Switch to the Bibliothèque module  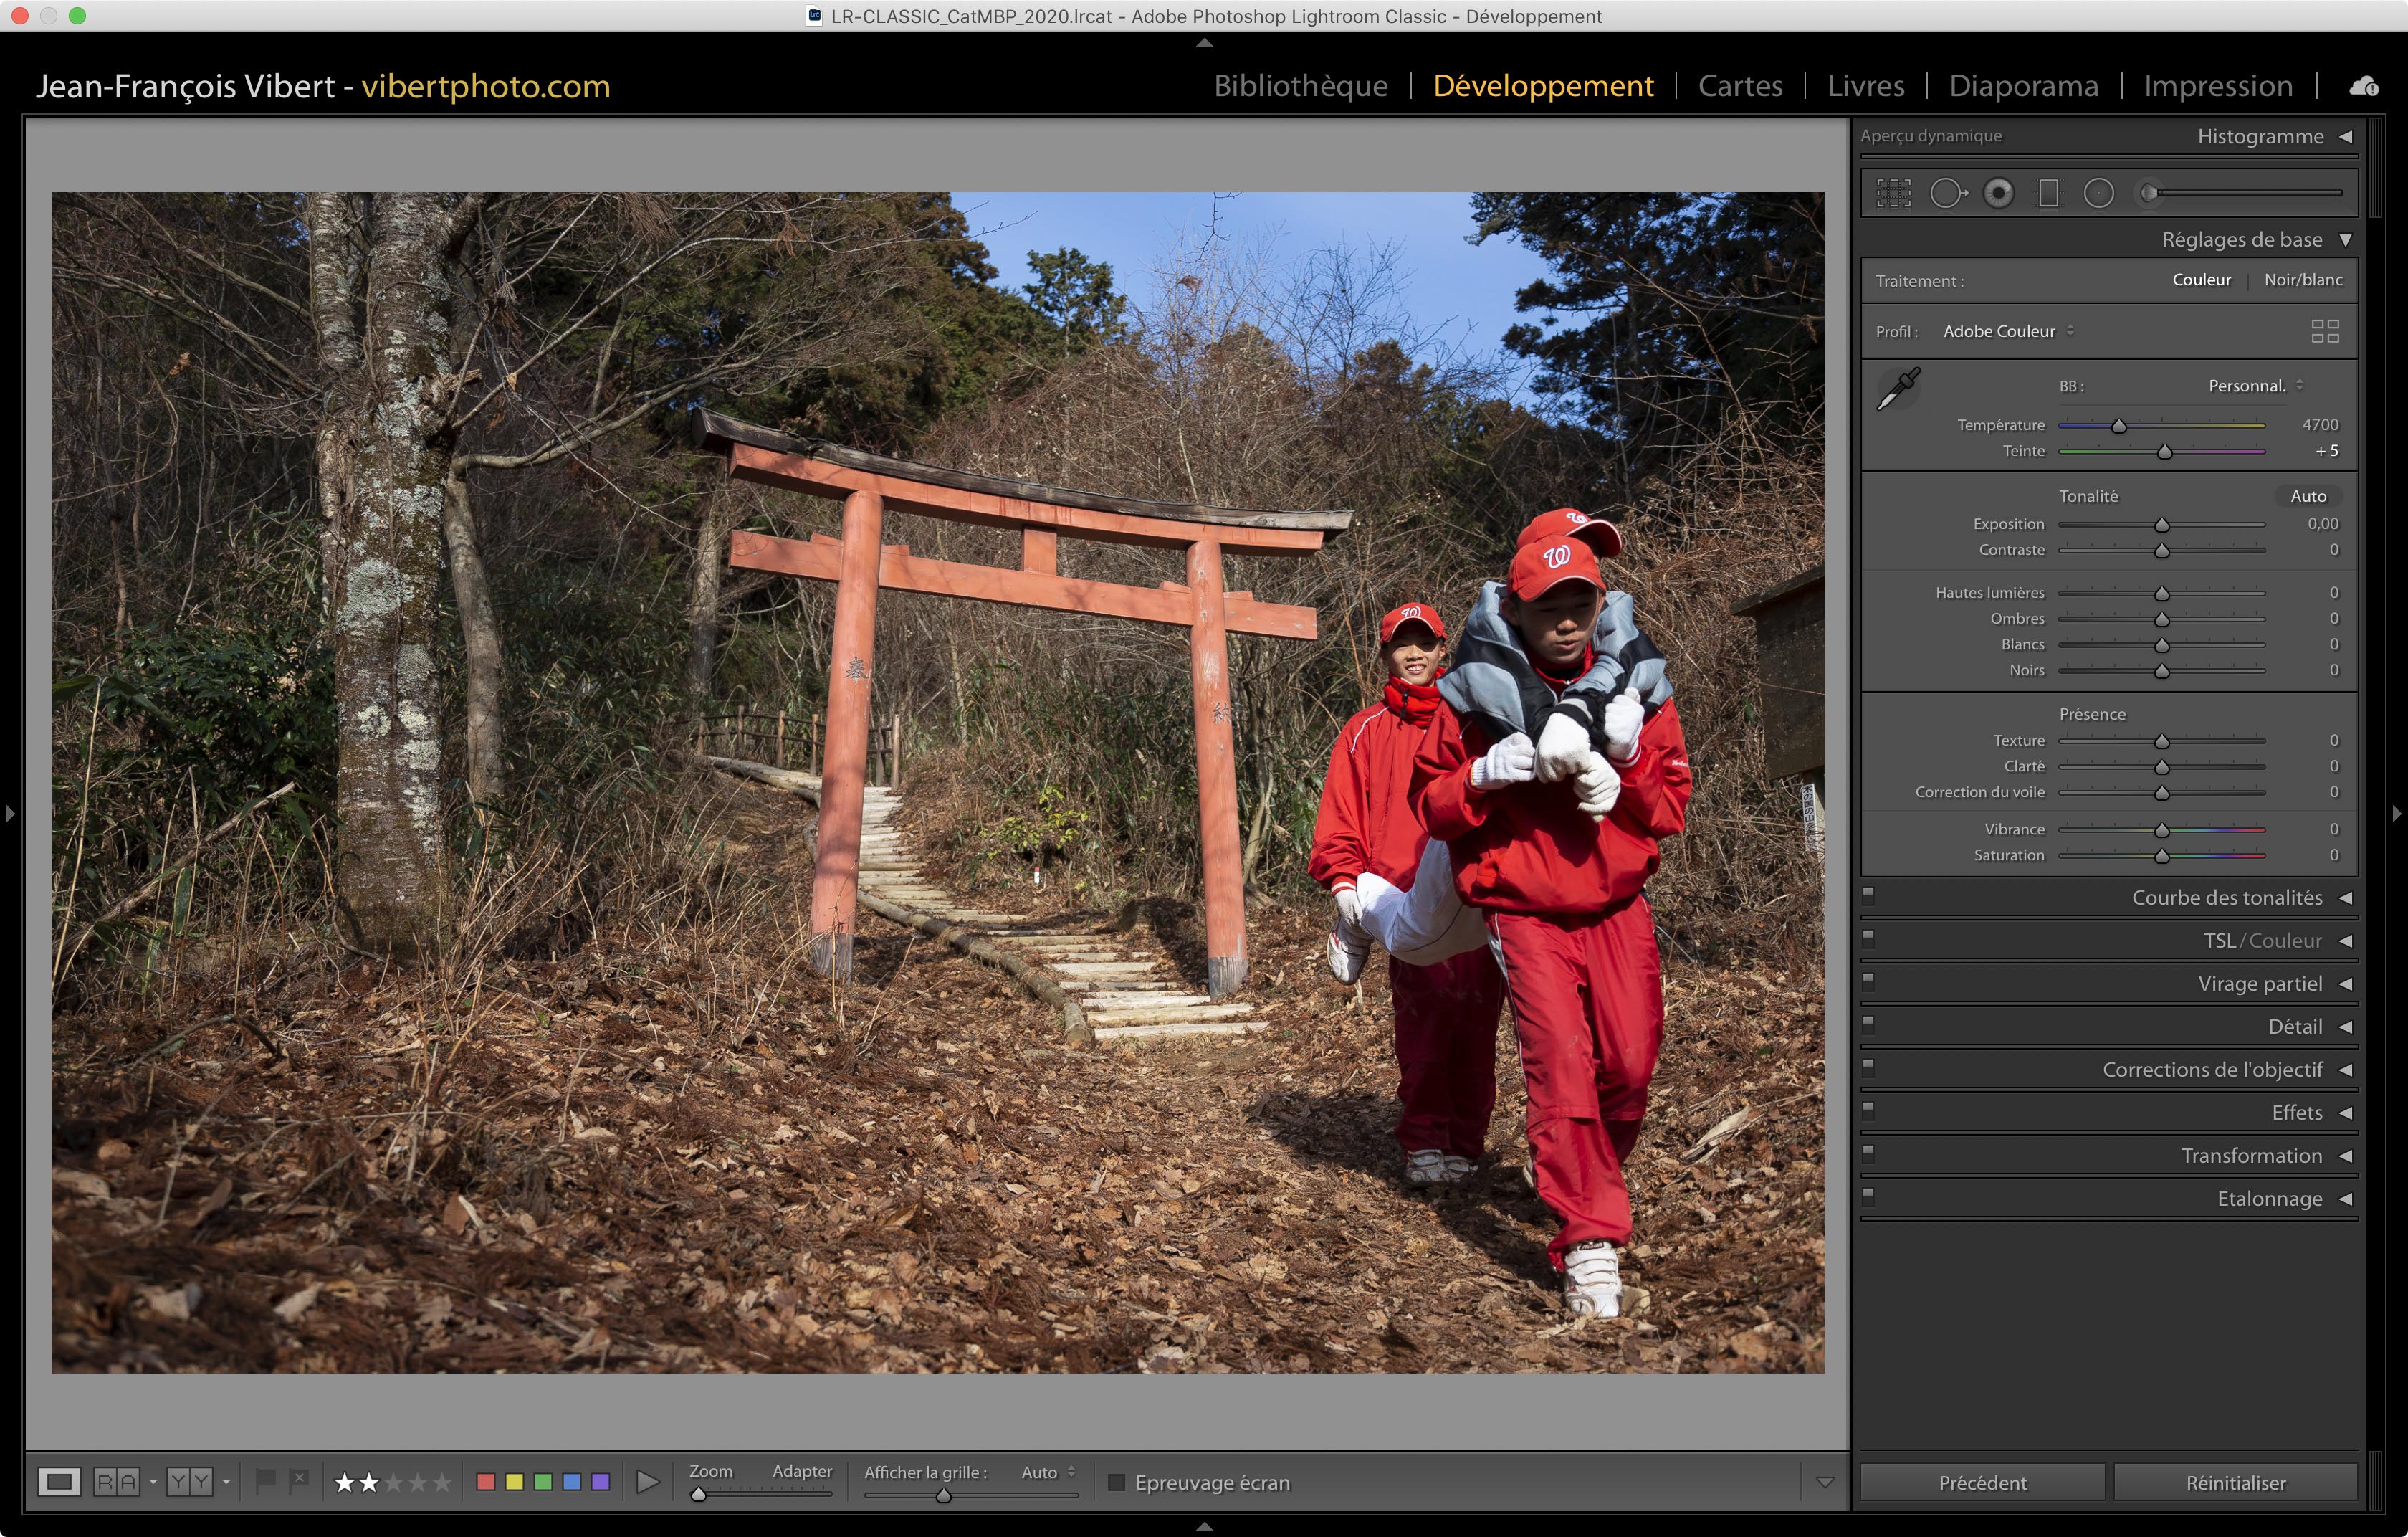(x=1300, y=86)
